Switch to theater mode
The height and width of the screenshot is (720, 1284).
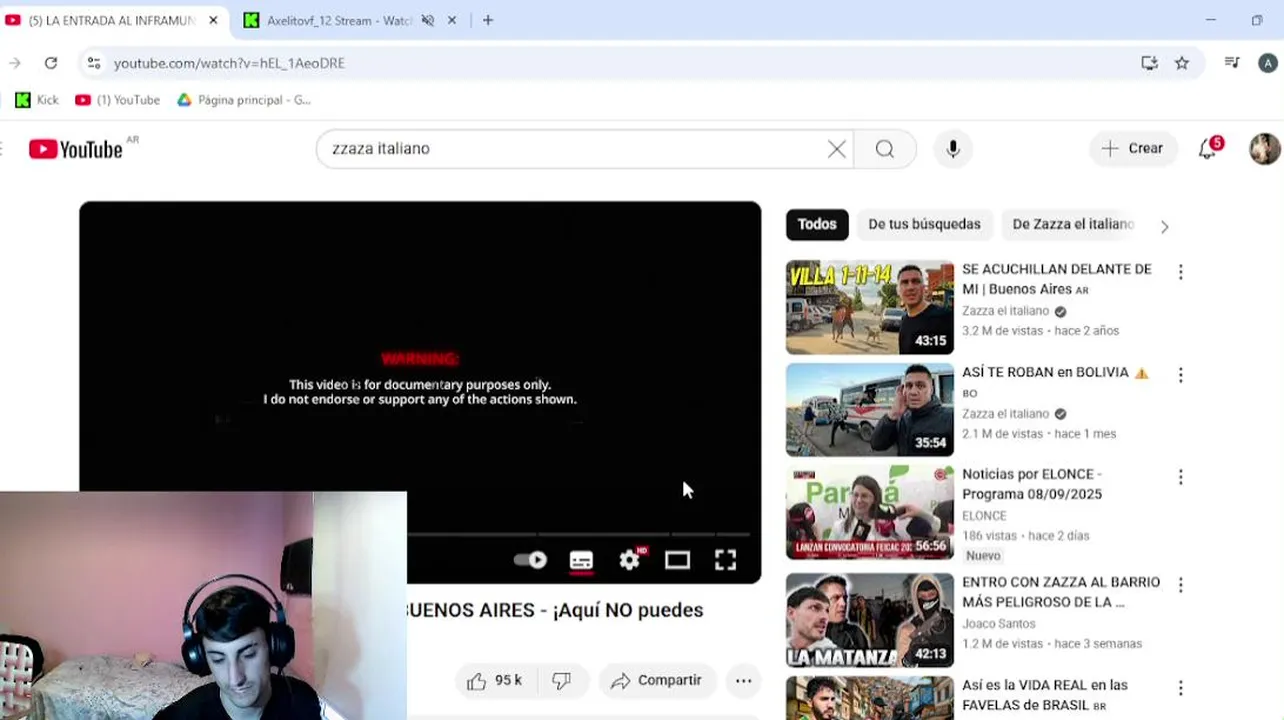tap(677, 560)
